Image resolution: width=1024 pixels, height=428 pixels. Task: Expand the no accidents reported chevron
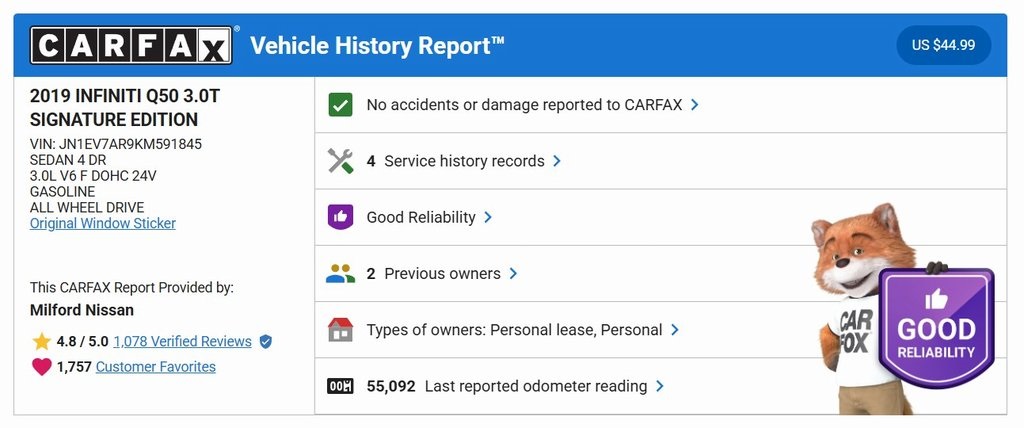click(695, 104)
